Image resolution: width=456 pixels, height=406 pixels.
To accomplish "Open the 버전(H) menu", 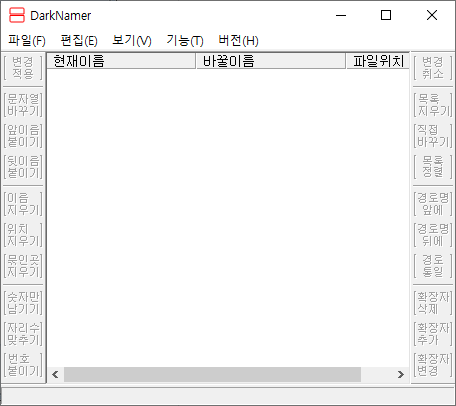I will coord(238,41).
